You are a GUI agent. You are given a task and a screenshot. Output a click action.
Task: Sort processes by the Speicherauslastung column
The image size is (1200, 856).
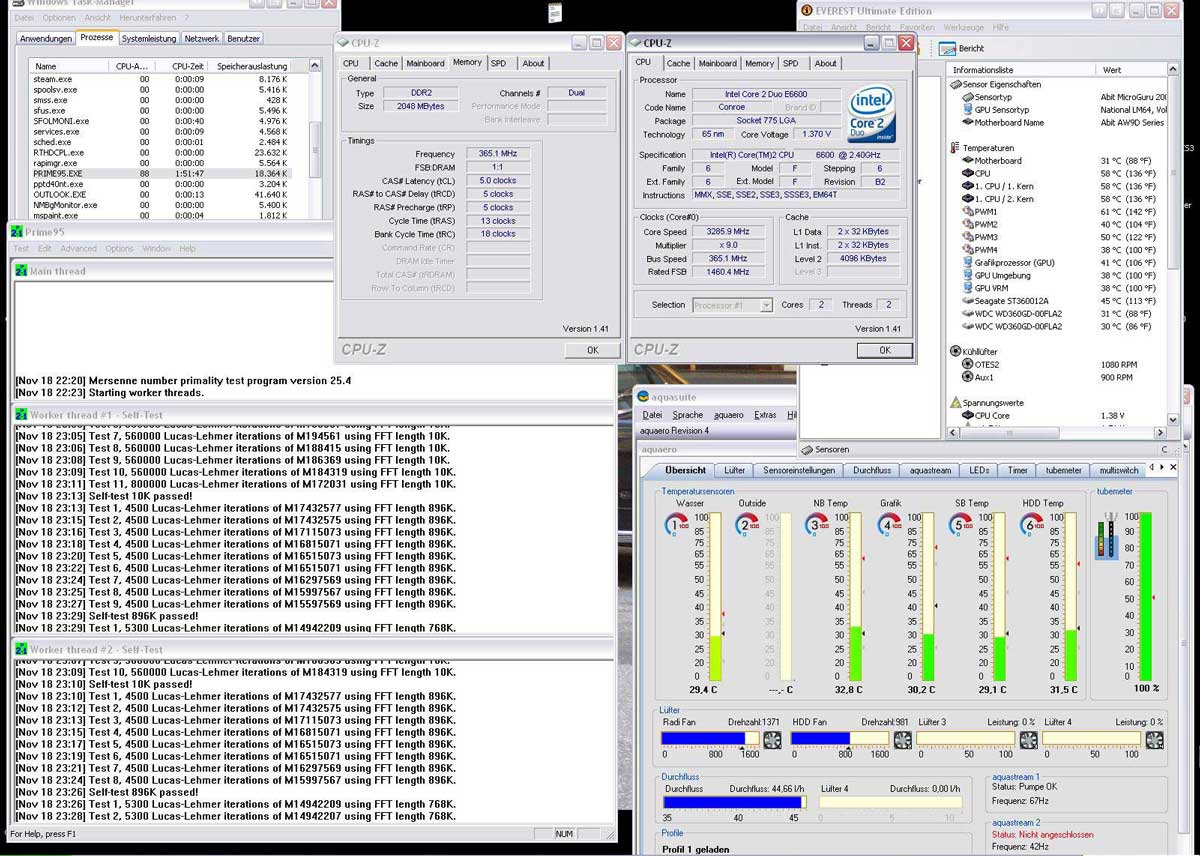click(252, 66)
